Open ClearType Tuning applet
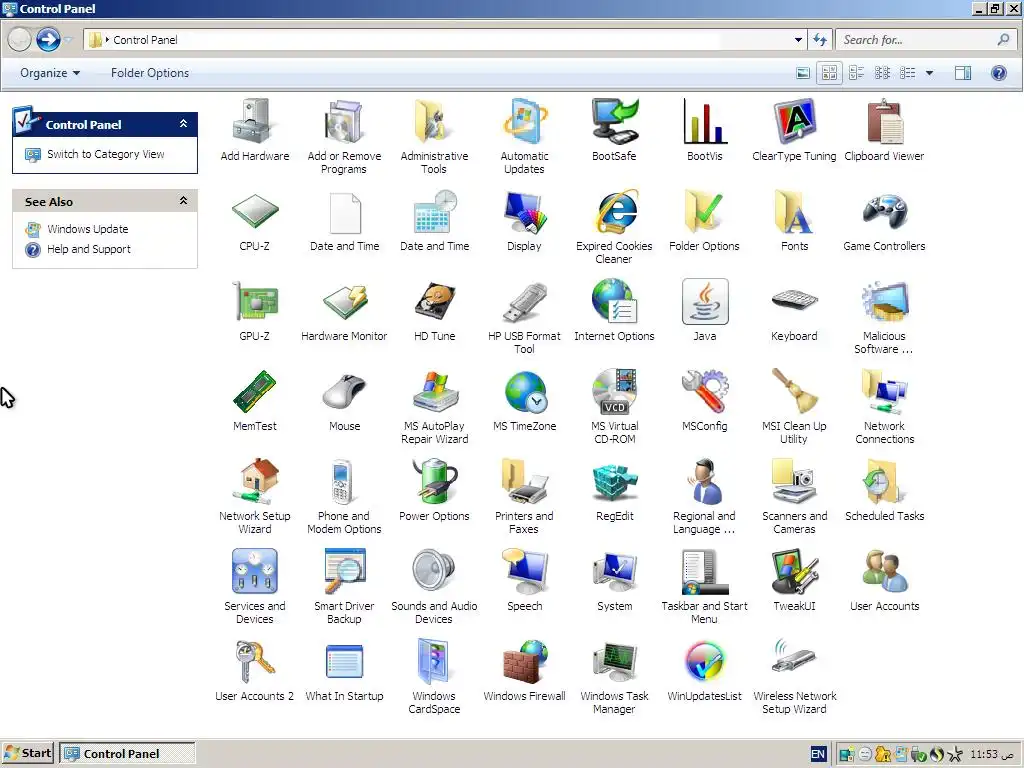The image size is (1024, 768). [x=794, y=130]
